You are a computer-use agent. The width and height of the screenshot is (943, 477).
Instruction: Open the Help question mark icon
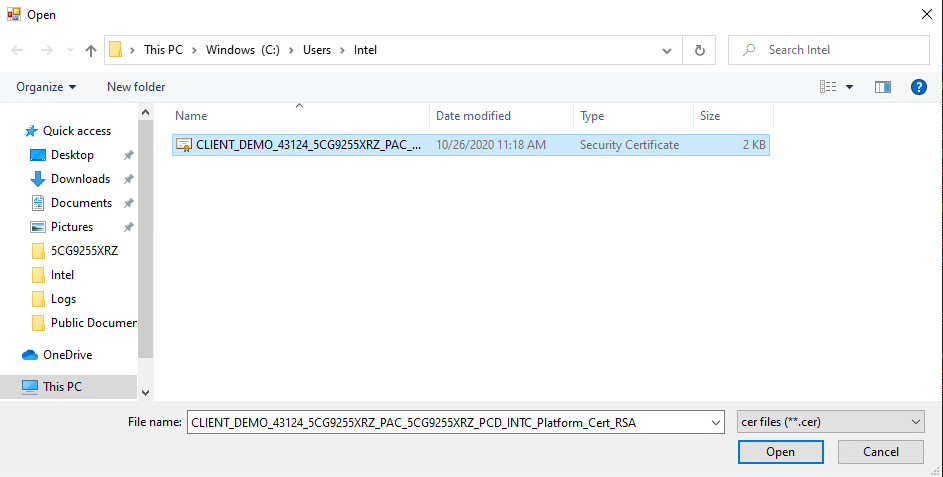(x=918, y=87)
